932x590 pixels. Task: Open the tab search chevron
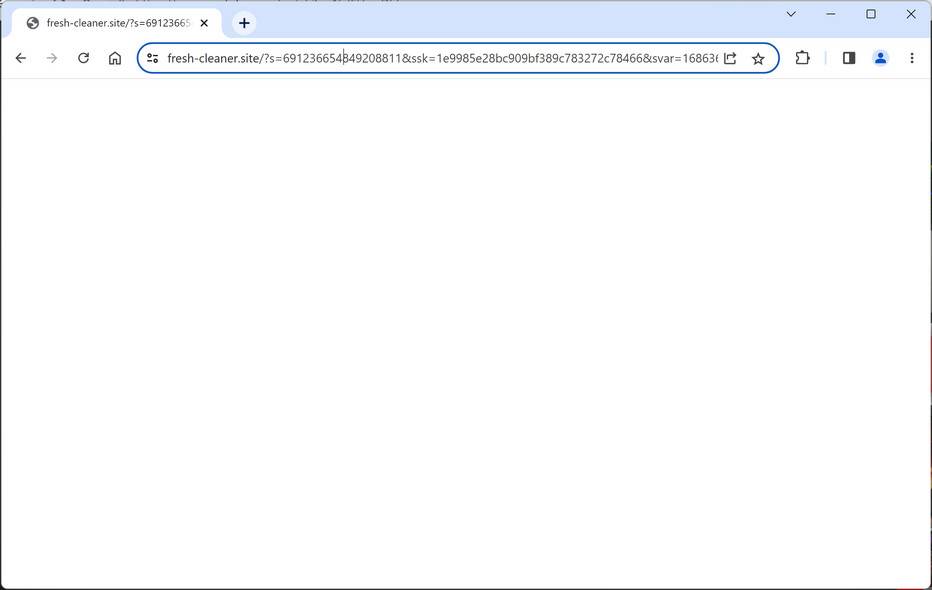point(790,14)
